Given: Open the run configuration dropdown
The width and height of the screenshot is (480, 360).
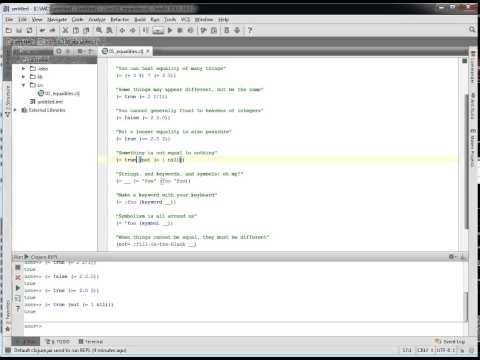Looking at the screenshot, I should [158, 30].
